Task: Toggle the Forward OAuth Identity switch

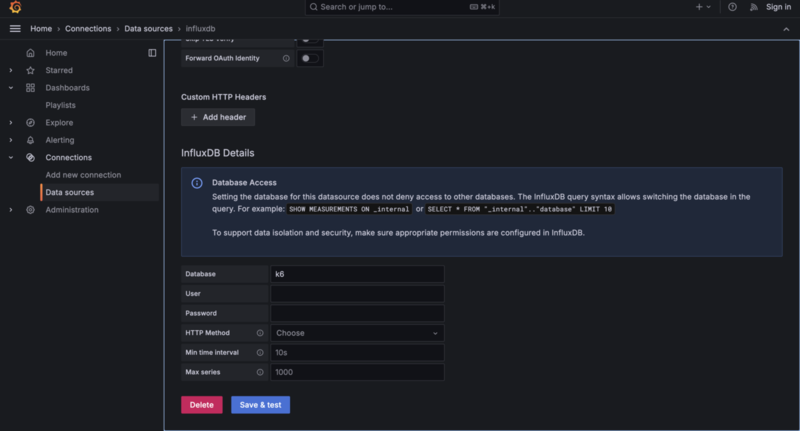Action: point(310,58)
